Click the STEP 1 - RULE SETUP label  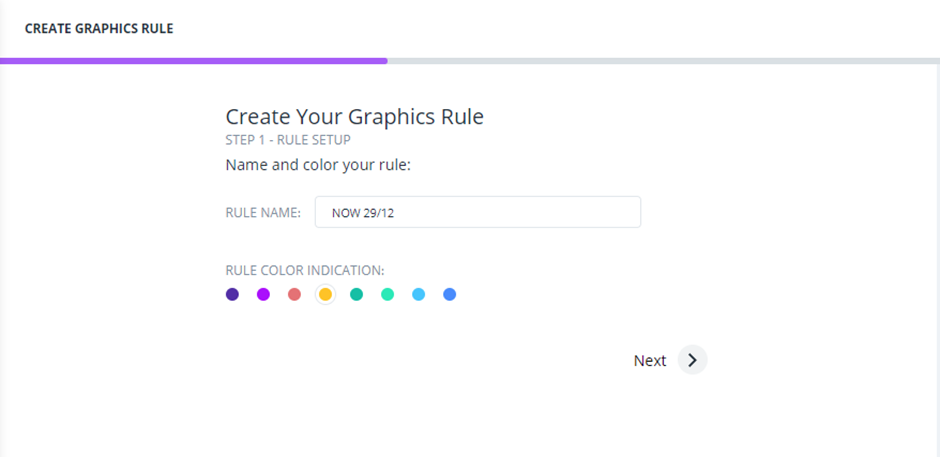[x=287, y=140]
